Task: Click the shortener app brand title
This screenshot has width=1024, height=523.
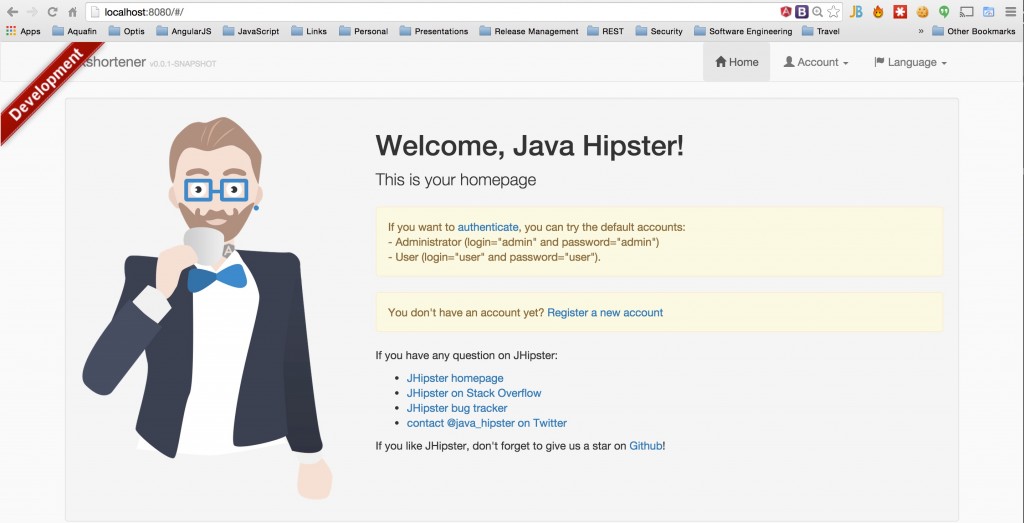Action: (x=112, y=63)
